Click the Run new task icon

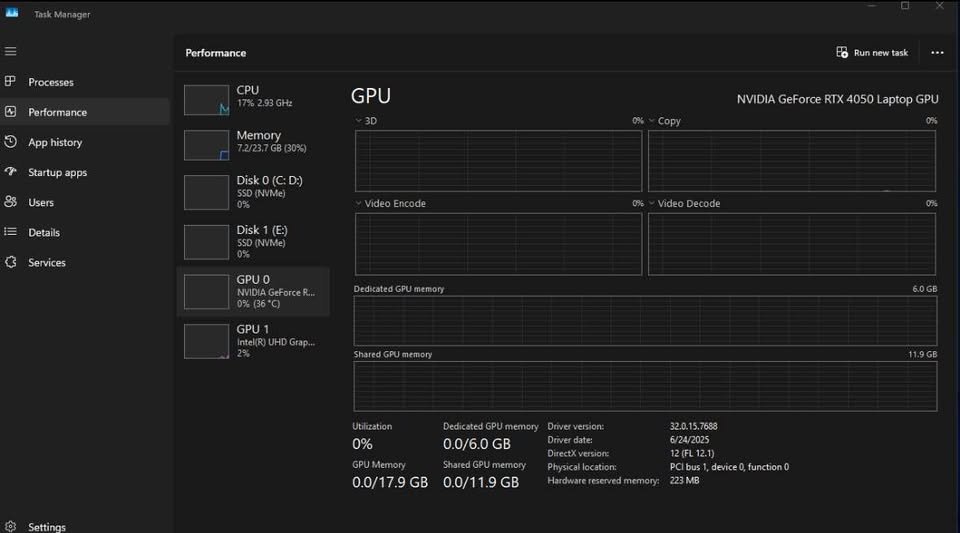coord(842,53)
